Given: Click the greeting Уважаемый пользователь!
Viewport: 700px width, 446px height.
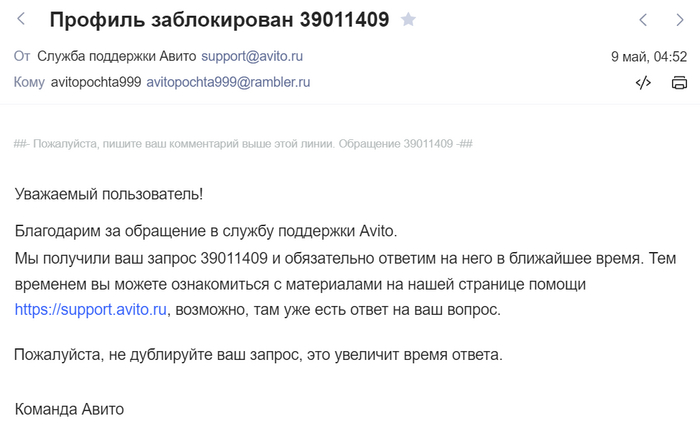Looking at the screenshot, I should [x=109, y=193].
